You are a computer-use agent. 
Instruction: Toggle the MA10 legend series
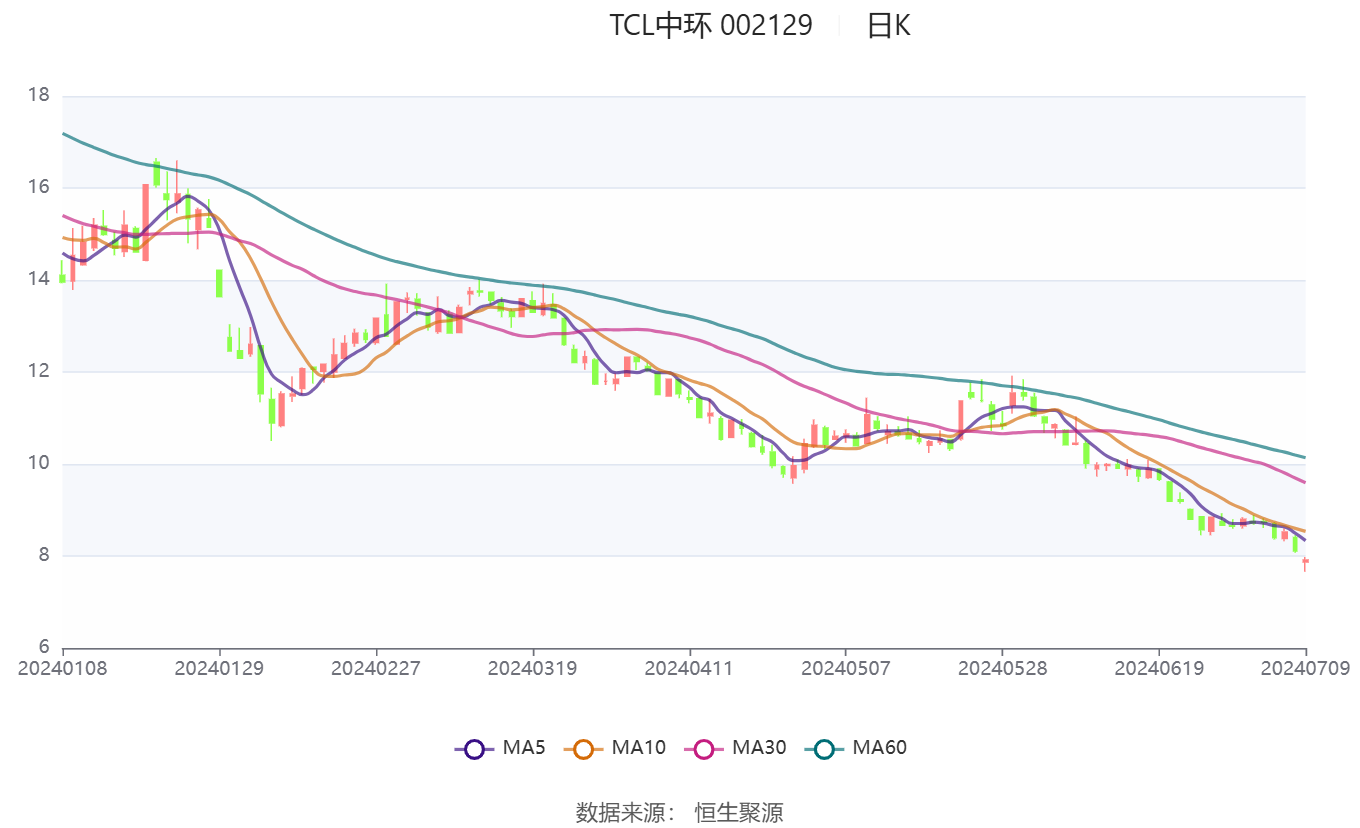(615, 747)
